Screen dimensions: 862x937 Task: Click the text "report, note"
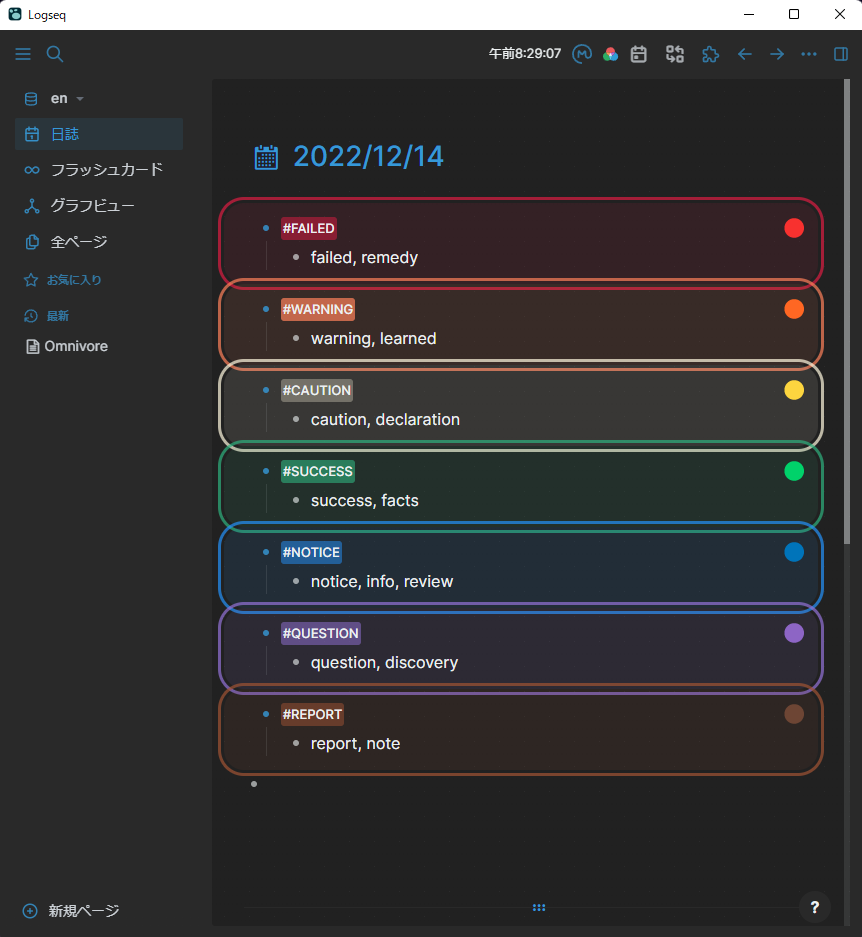pos(356,743)
